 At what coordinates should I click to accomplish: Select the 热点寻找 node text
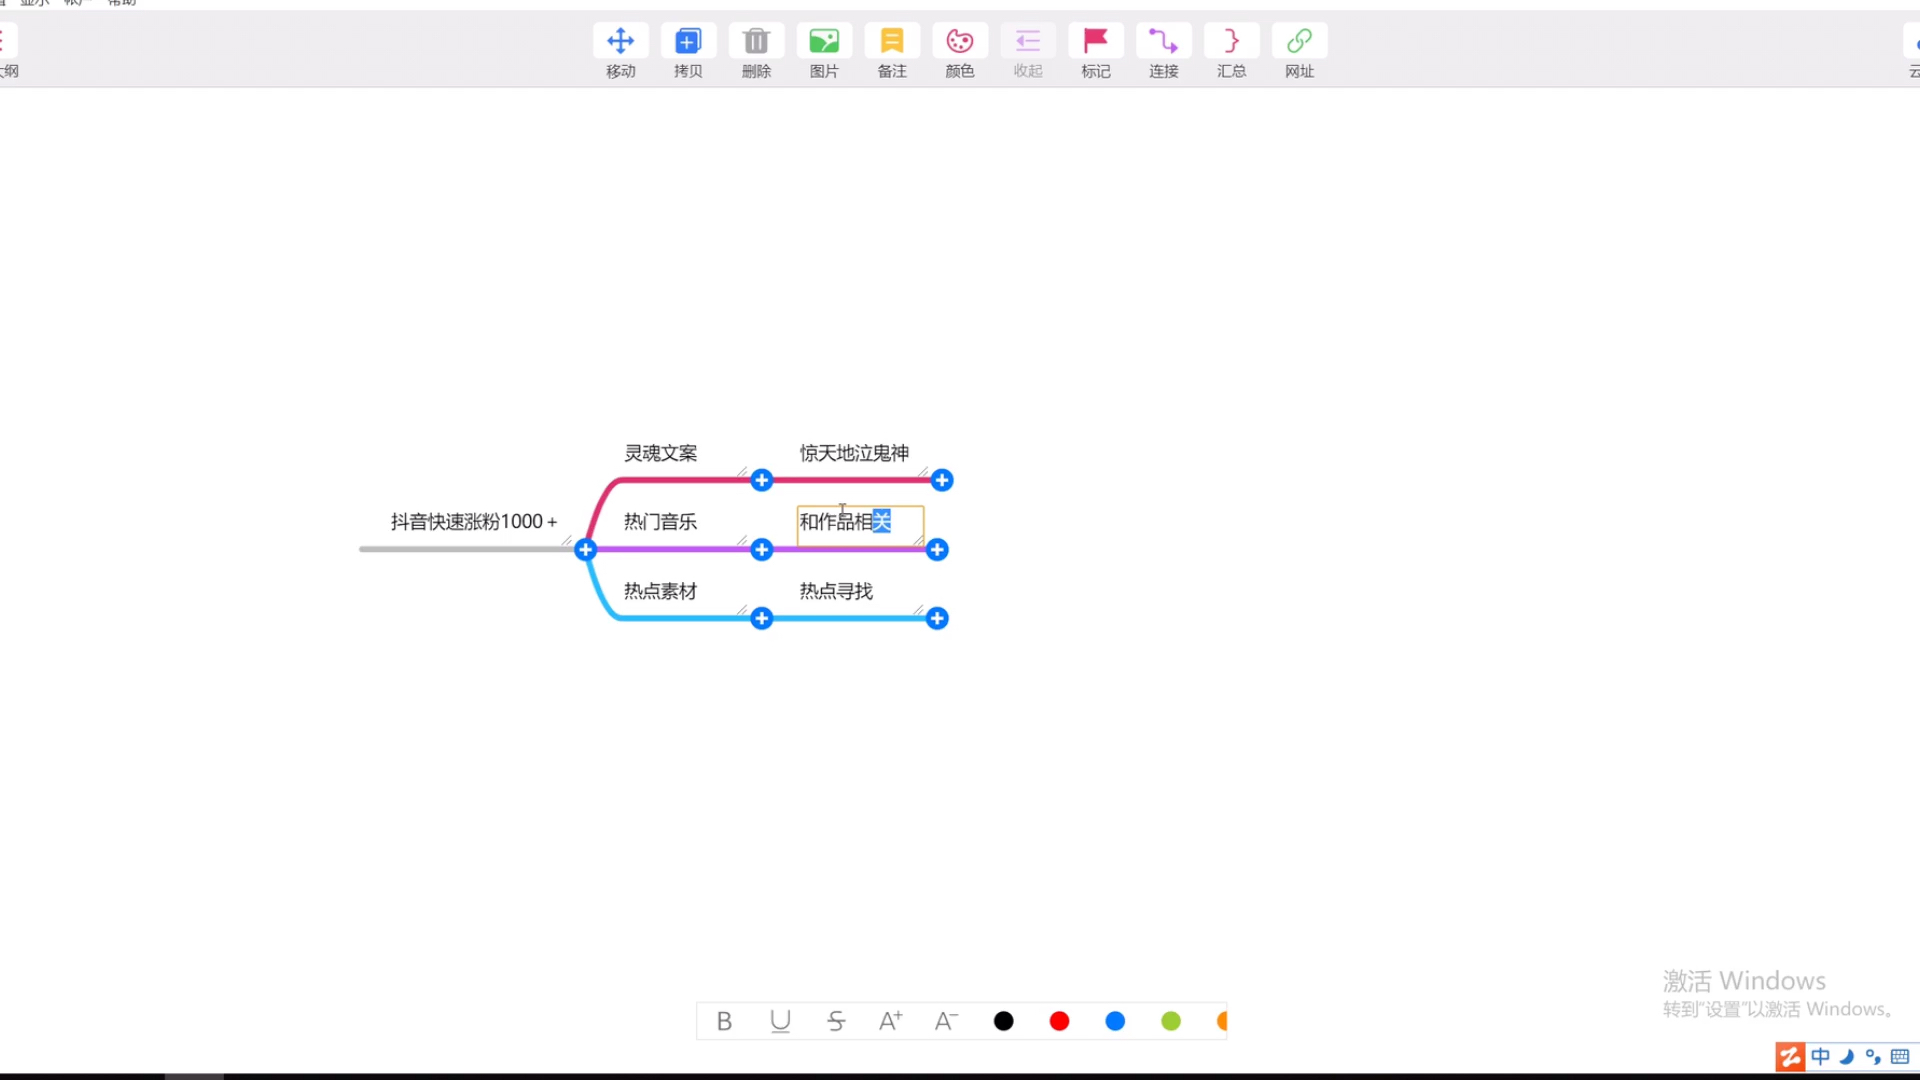coord(836,591)
